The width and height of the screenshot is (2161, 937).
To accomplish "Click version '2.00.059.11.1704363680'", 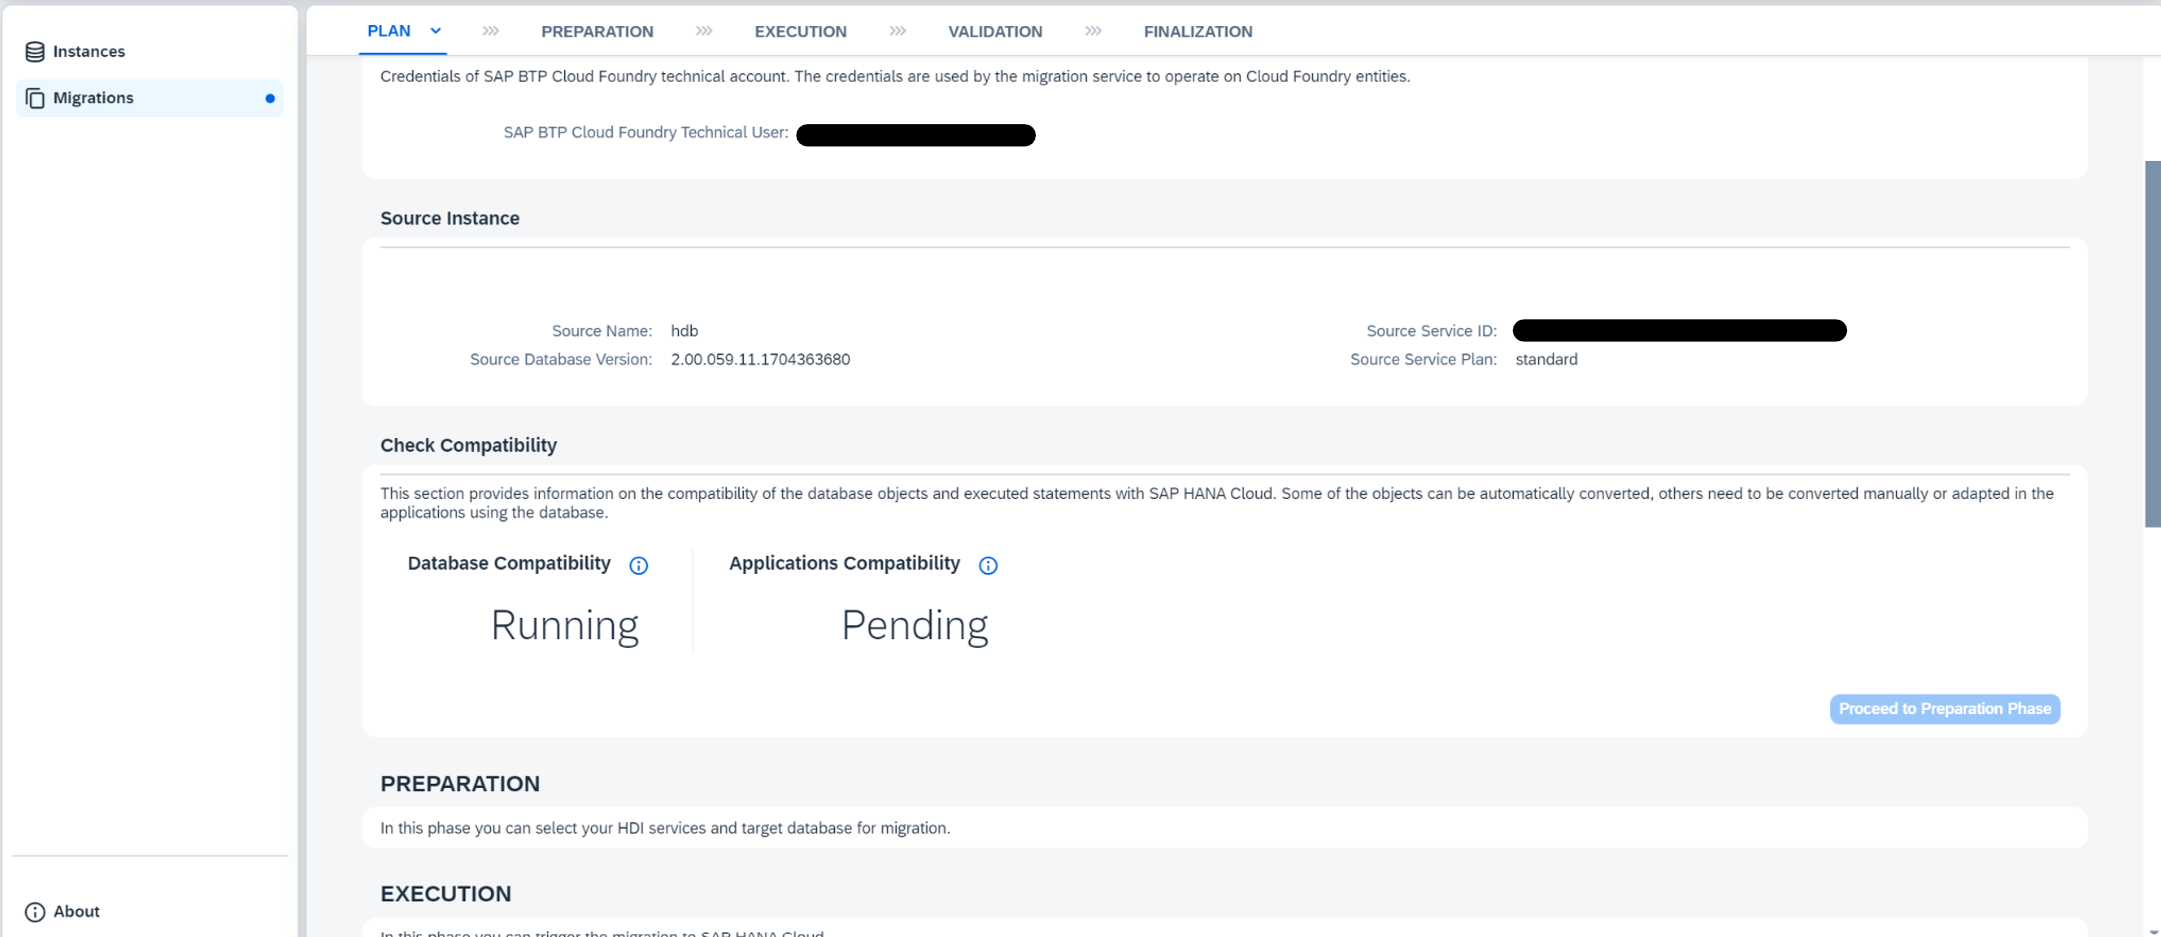I will (x=760, y=360).
